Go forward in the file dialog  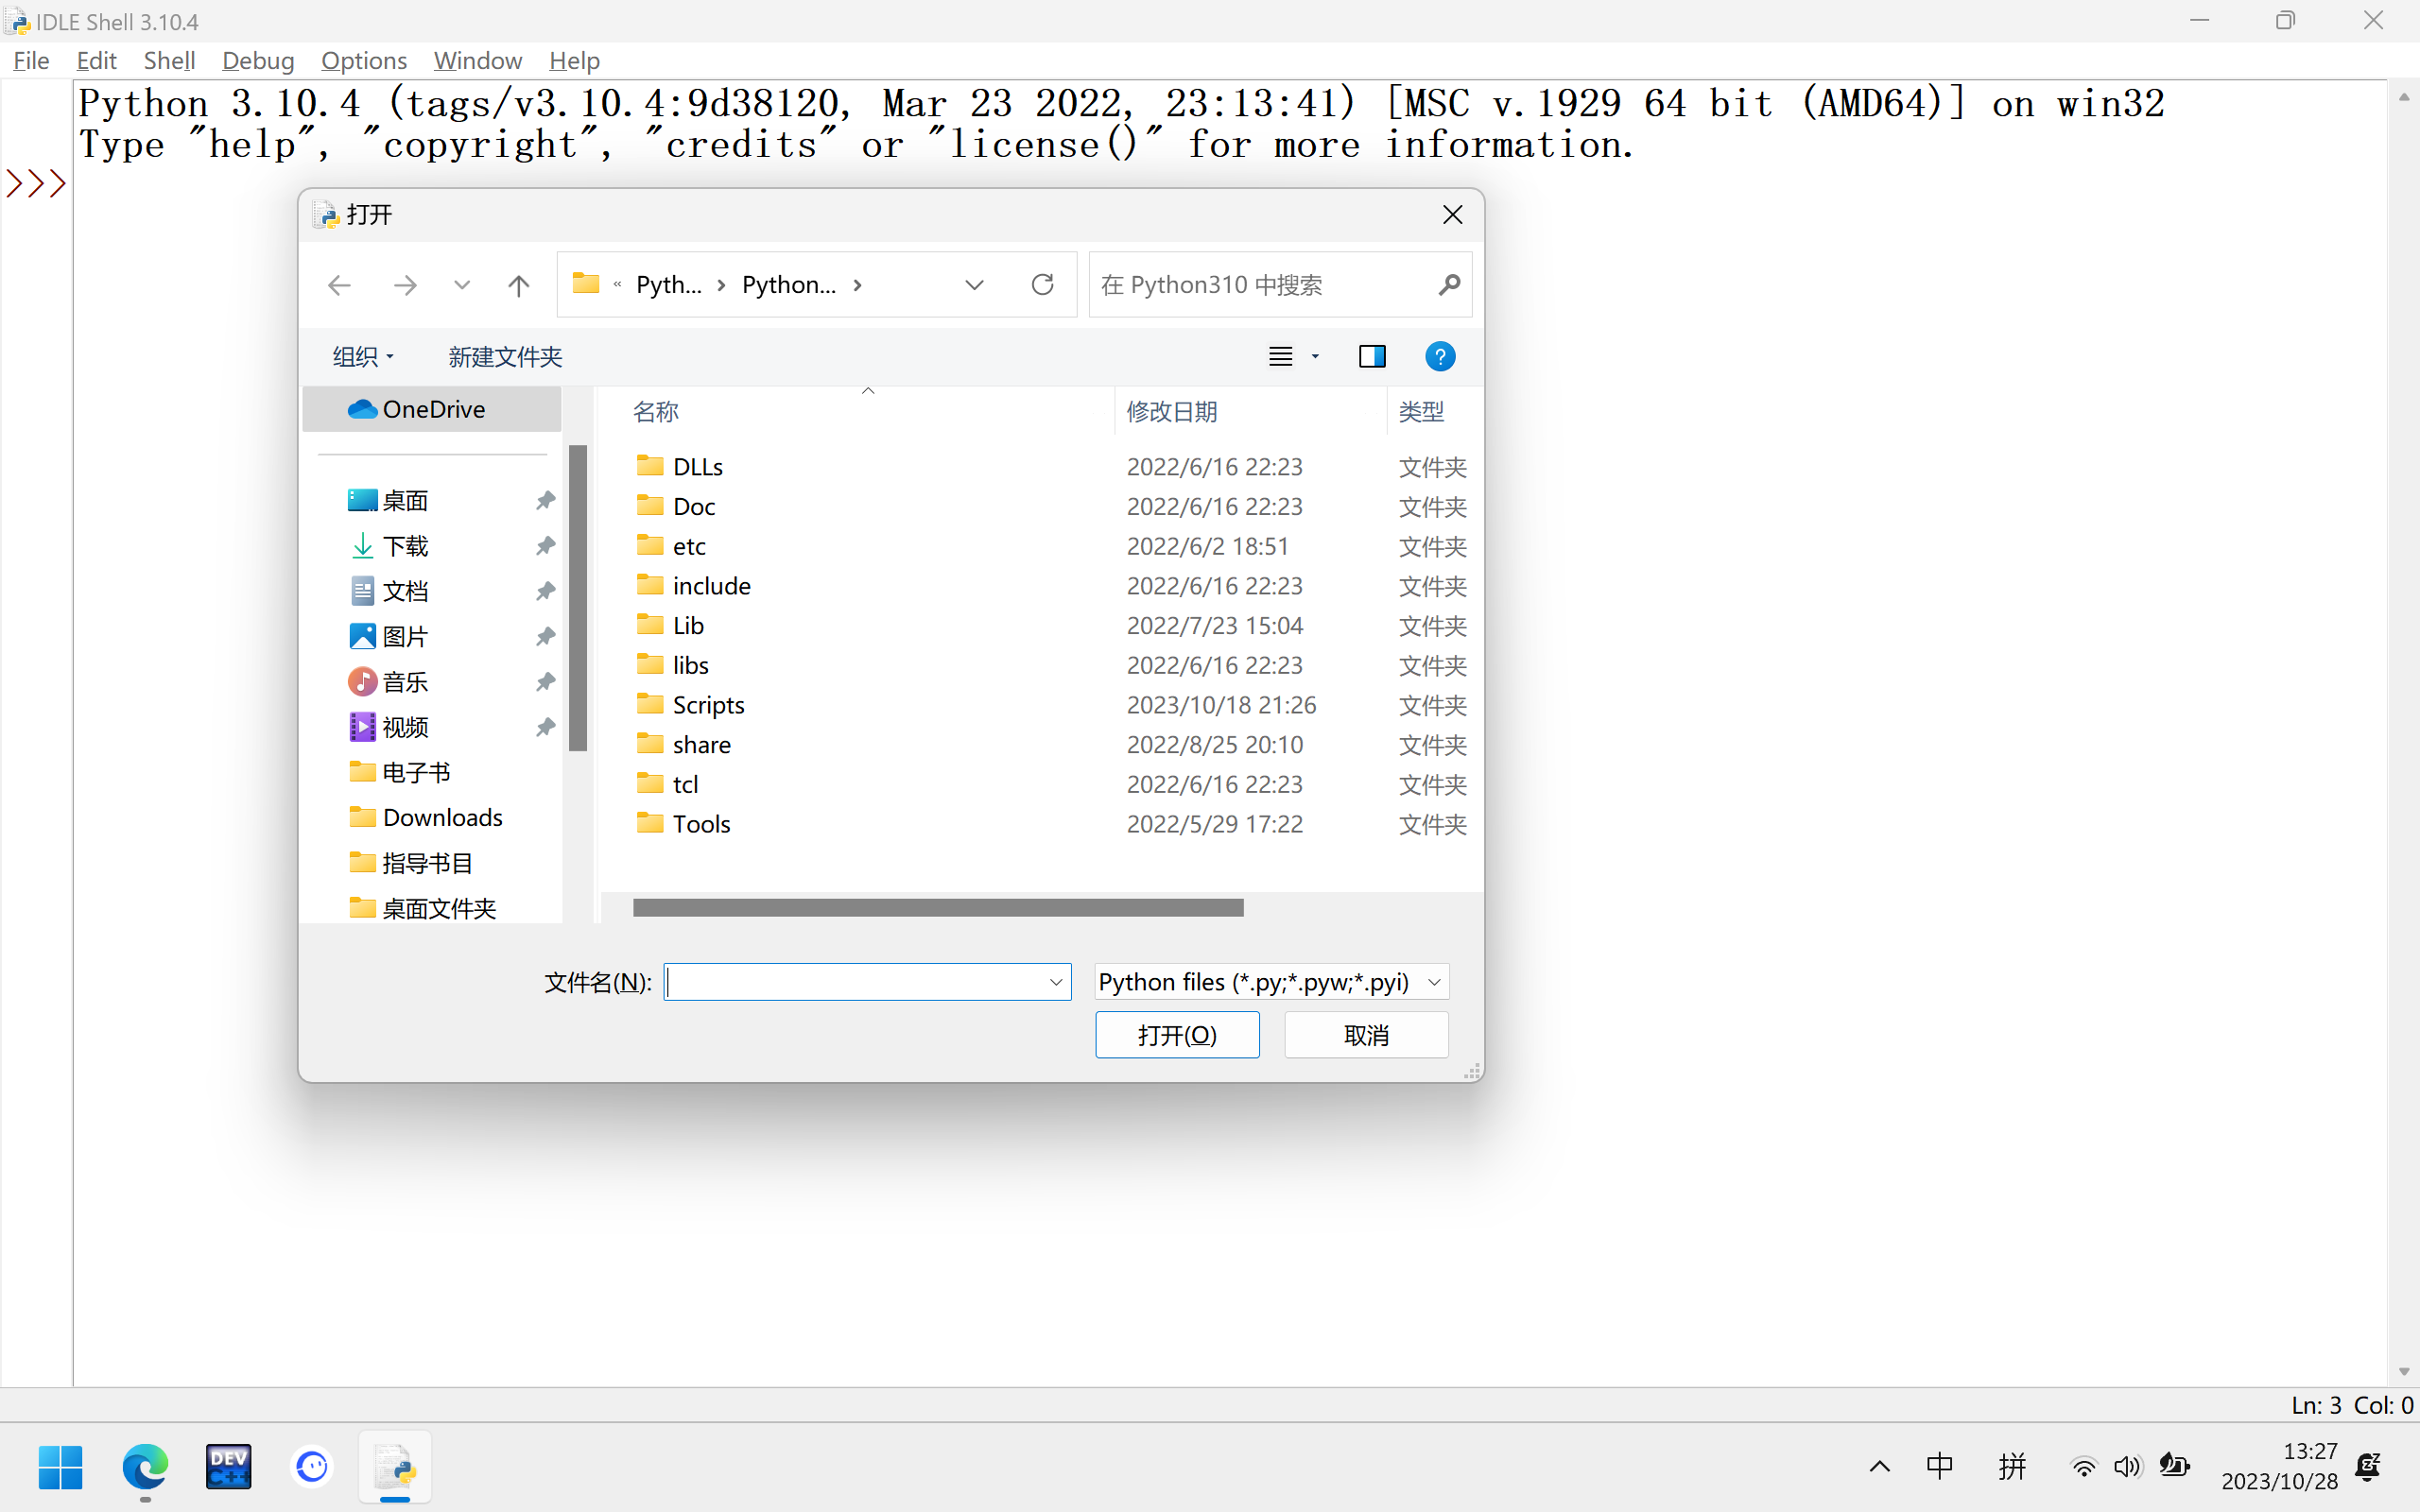coord(404,285)
